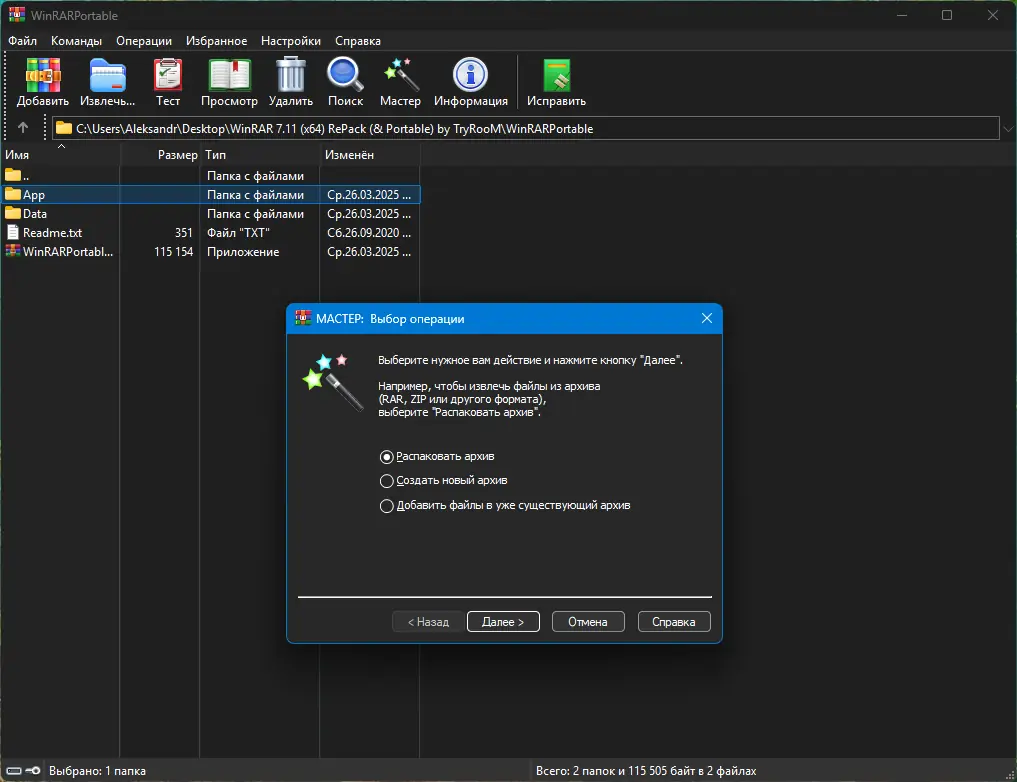Image resolution: width=1017 pixels, height=782 pixels.
Task: Click the Справка button in wizard
Action: pyautogui.click(x=674, y=621)
